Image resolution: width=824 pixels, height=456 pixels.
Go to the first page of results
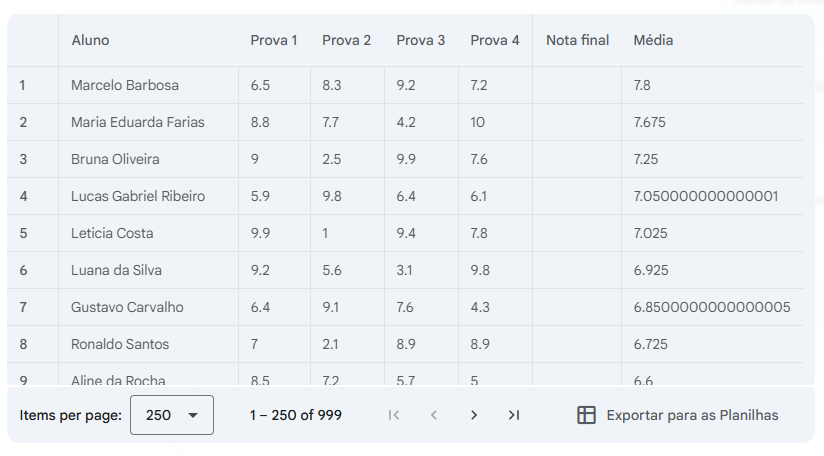click(394, 415)
